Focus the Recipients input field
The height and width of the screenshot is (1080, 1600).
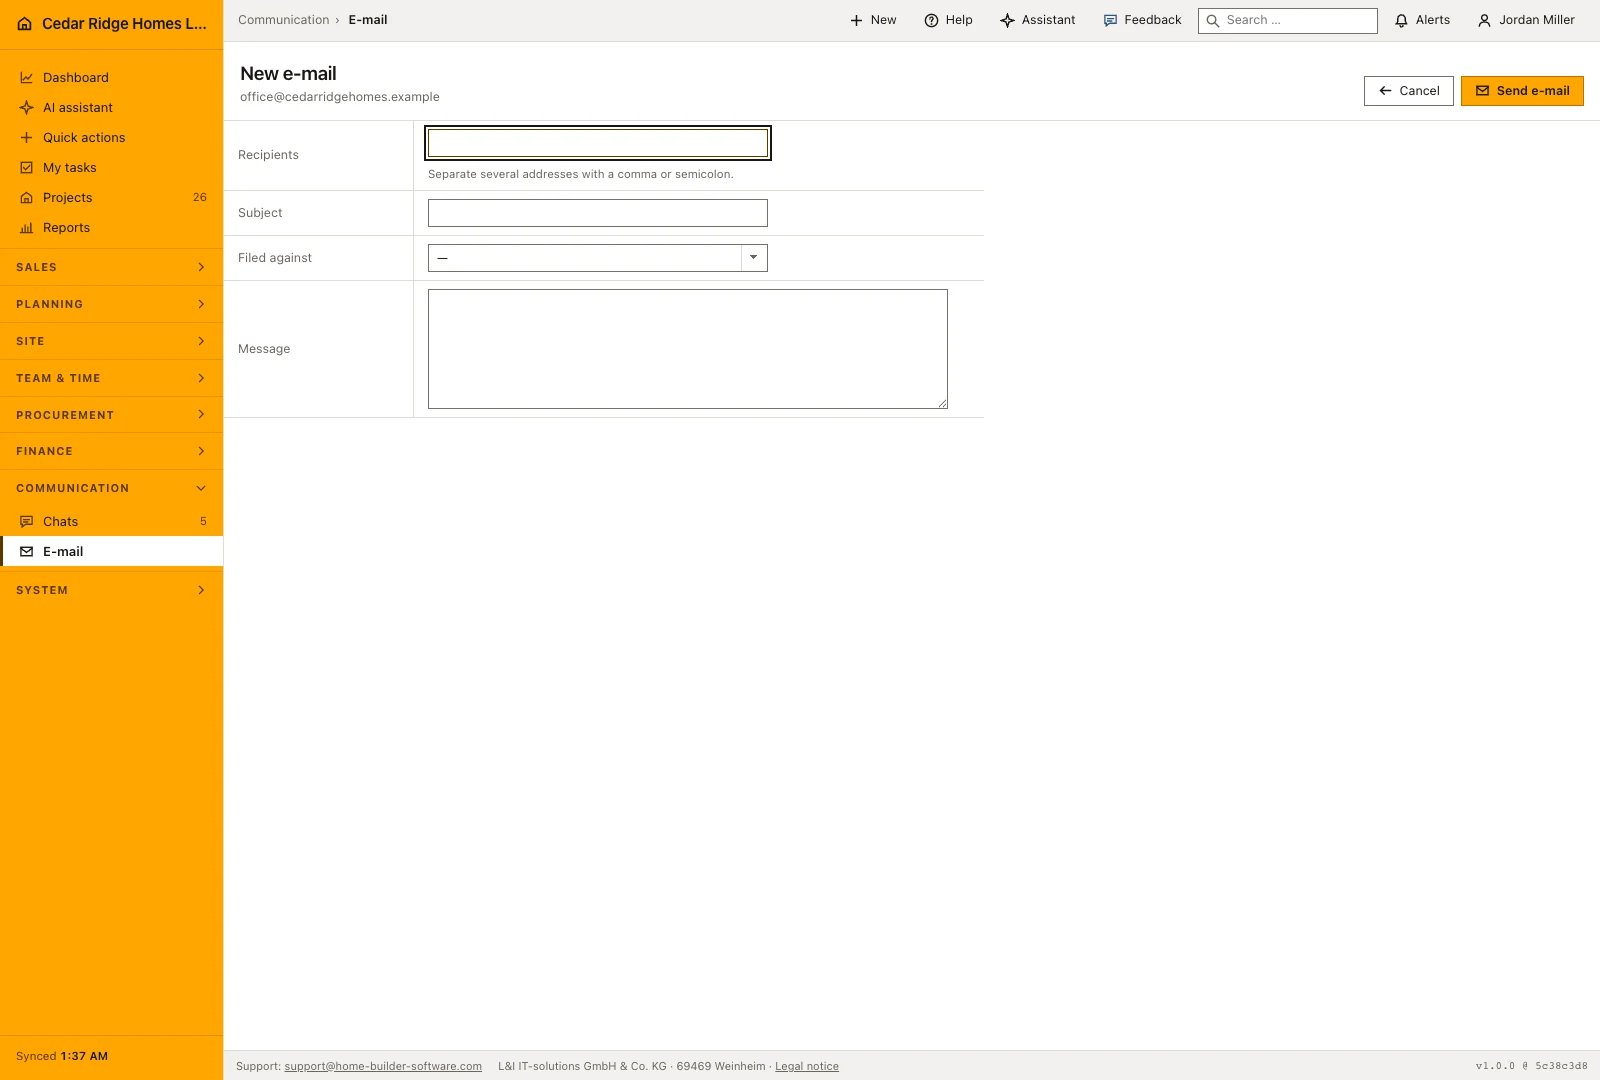pos(598,143)
